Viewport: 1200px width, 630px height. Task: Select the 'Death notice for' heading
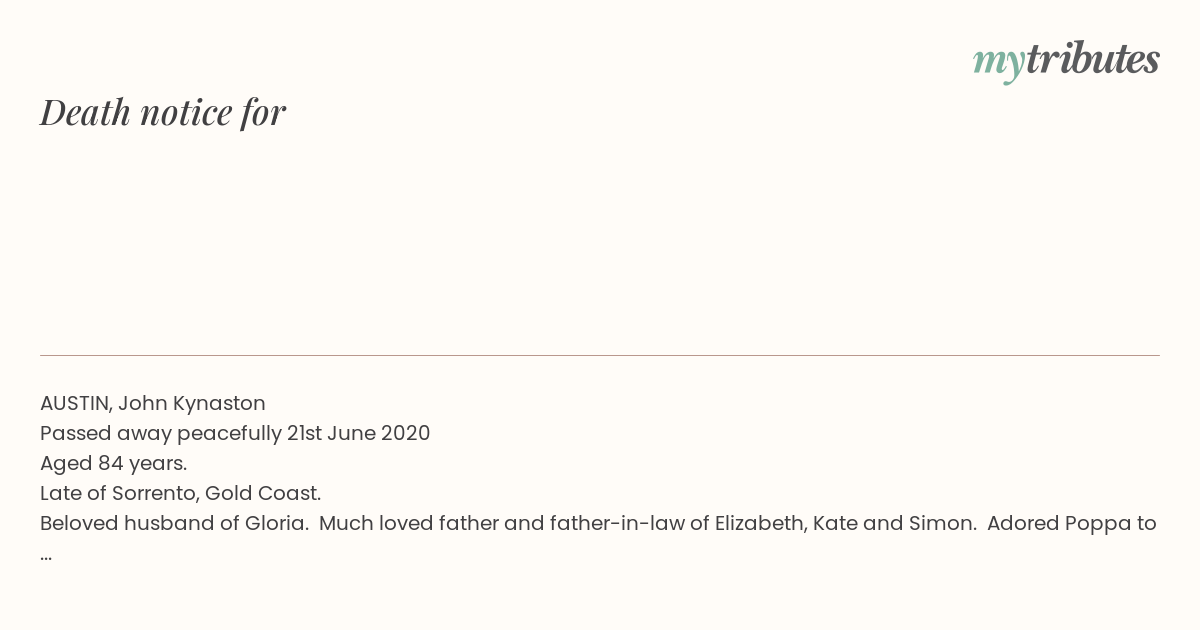pos(163,113)
